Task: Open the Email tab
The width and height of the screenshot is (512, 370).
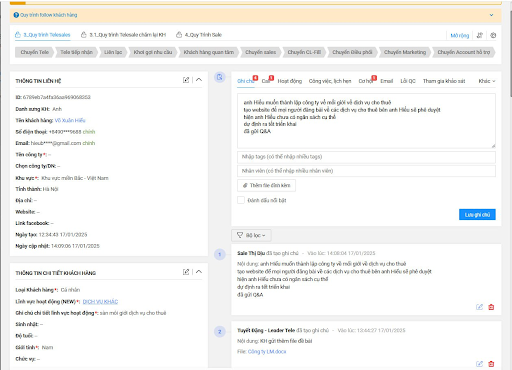Action: tap(387, 81)
